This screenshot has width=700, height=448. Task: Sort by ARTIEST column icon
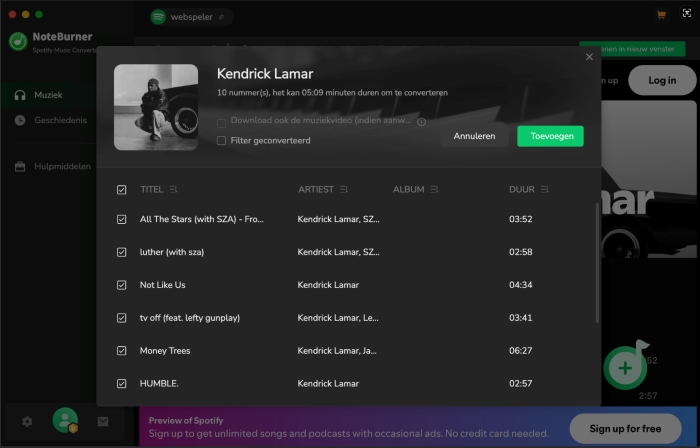343,190
